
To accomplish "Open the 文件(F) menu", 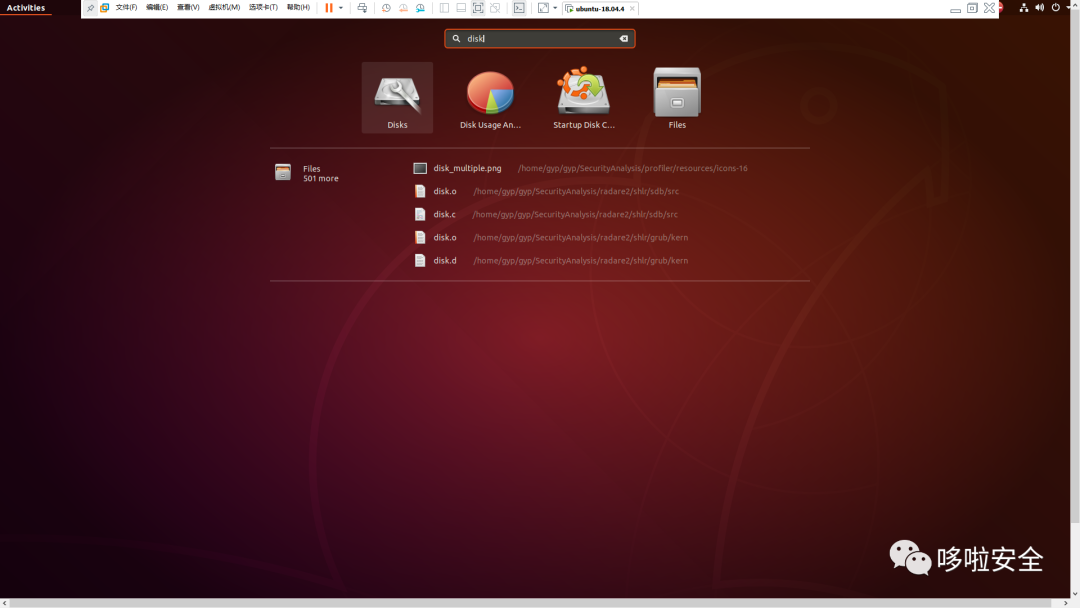I will click(x=126, y=8).
